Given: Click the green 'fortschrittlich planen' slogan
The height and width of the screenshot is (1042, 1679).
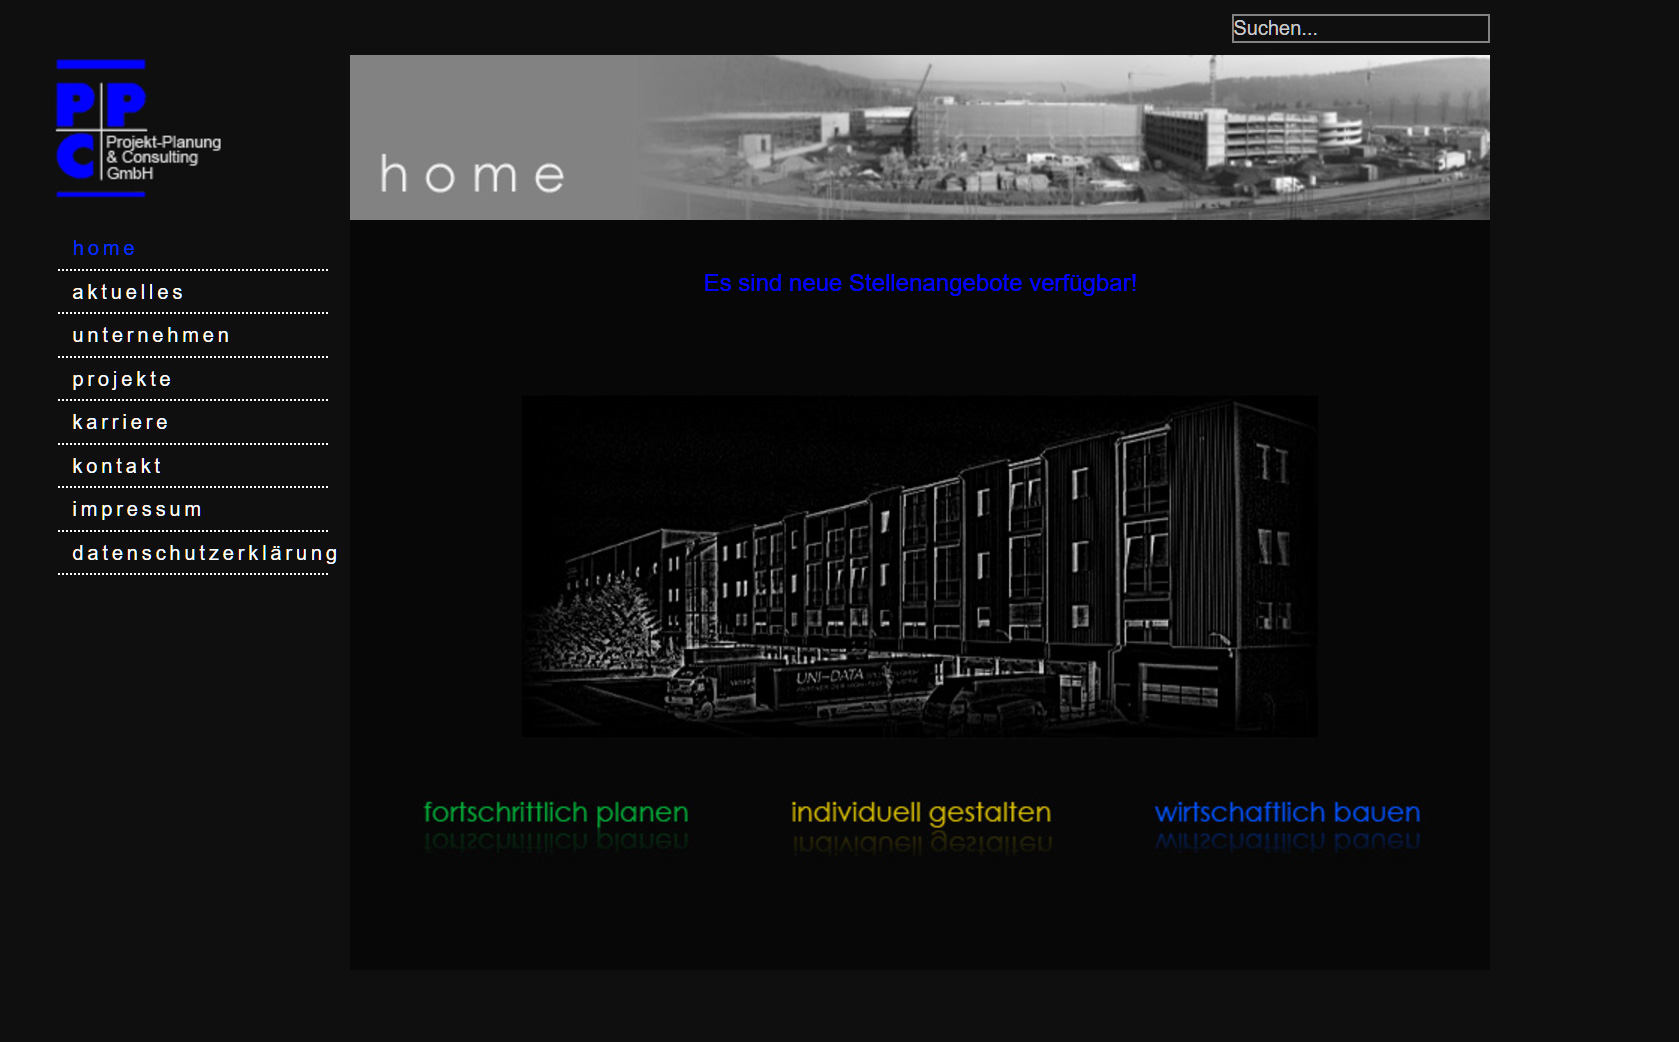Looking at the screenshot, I should [x=556, y=812].
